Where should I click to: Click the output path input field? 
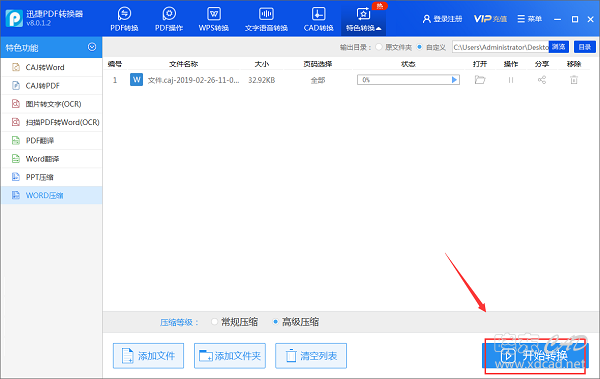501,47
